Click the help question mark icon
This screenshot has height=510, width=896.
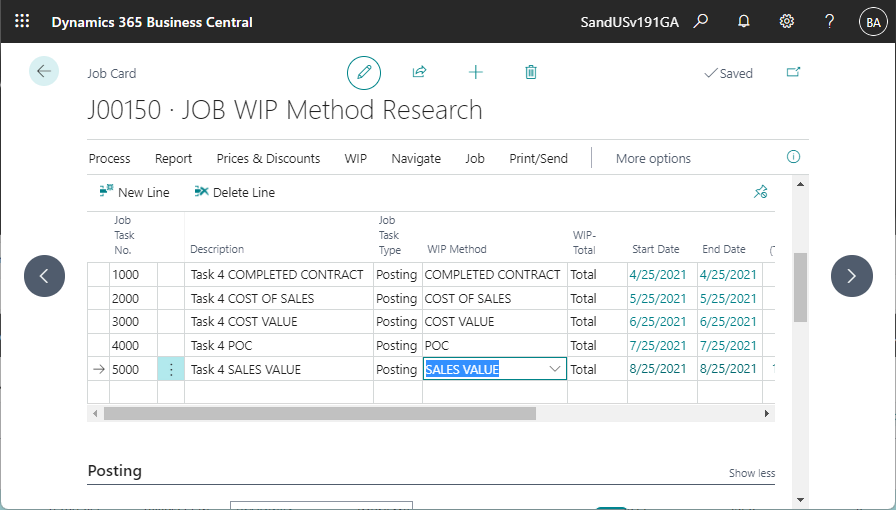click(829, 21)
